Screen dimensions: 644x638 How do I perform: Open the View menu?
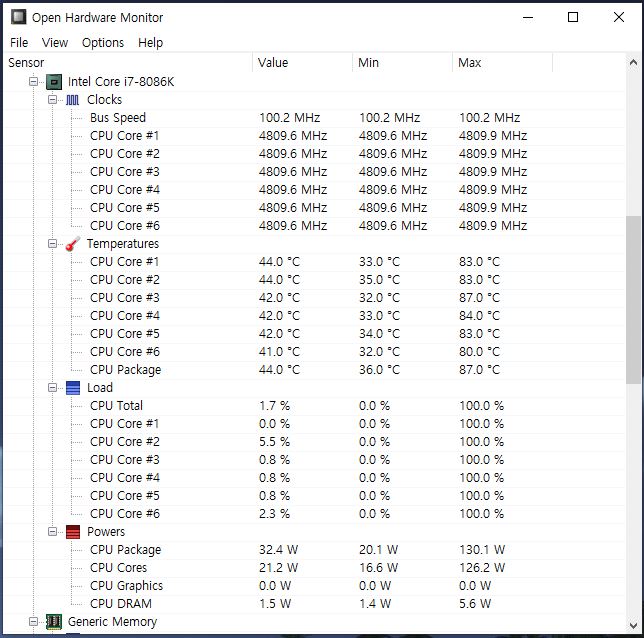(x=55, y=43)
